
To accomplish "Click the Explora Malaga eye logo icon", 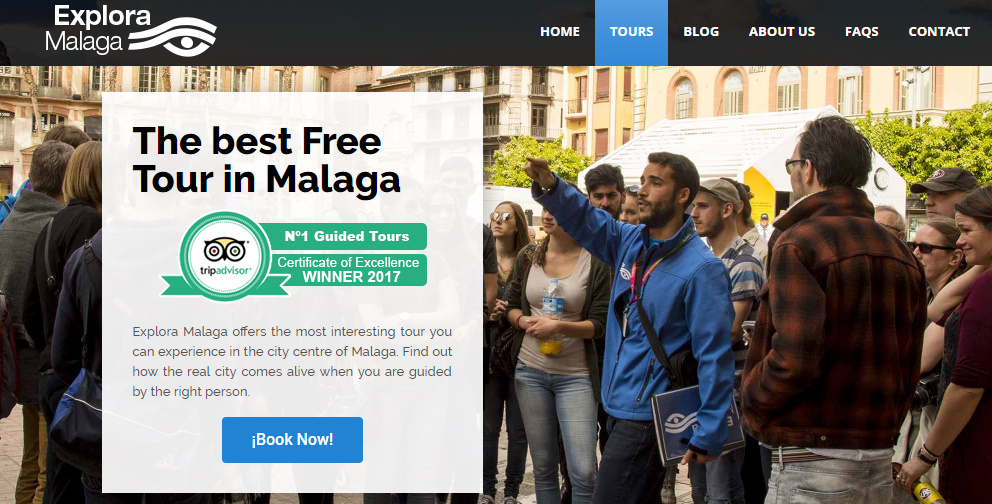I will click(x=173, y=37).
